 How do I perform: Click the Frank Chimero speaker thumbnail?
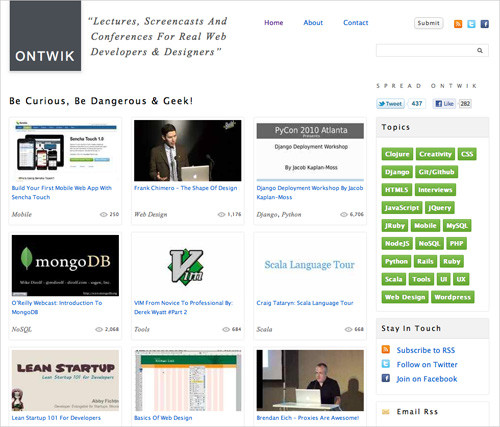coord(188,151)
